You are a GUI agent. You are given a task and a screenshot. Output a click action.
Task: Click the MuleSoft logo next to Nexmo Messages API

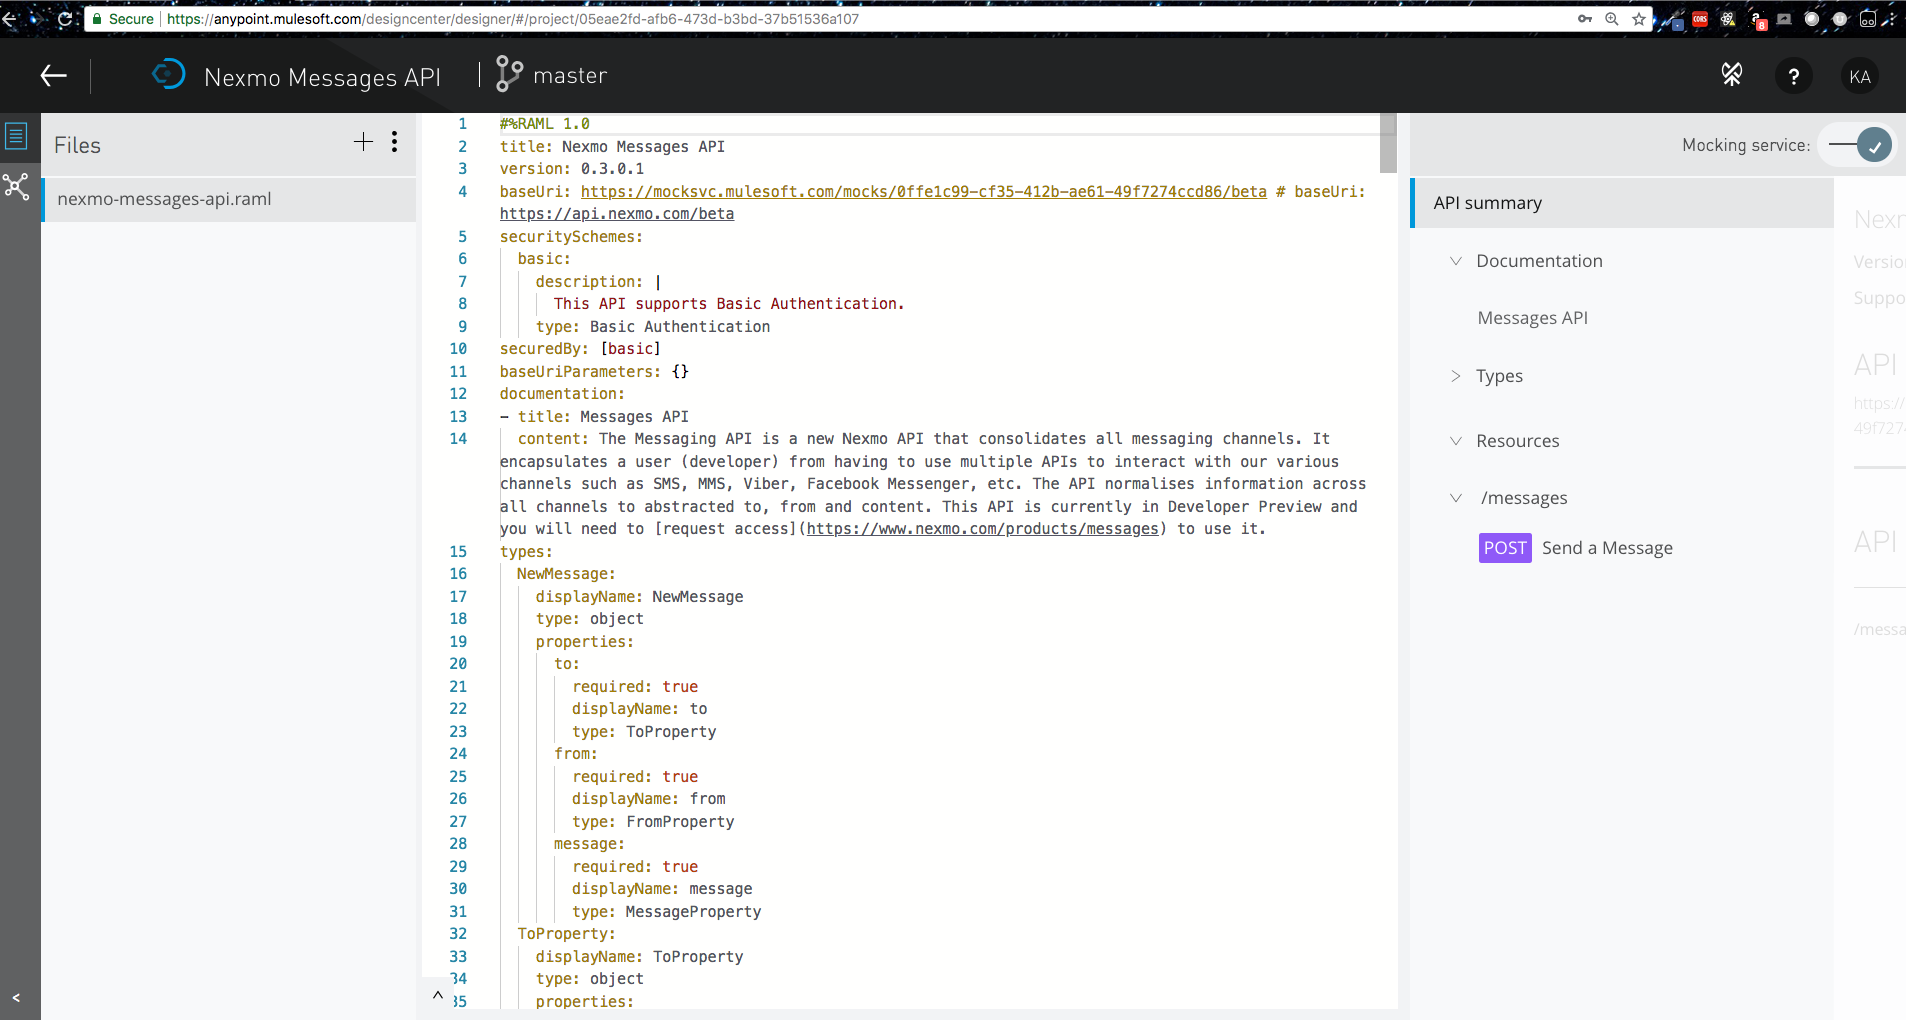click(x=169, y=74)
